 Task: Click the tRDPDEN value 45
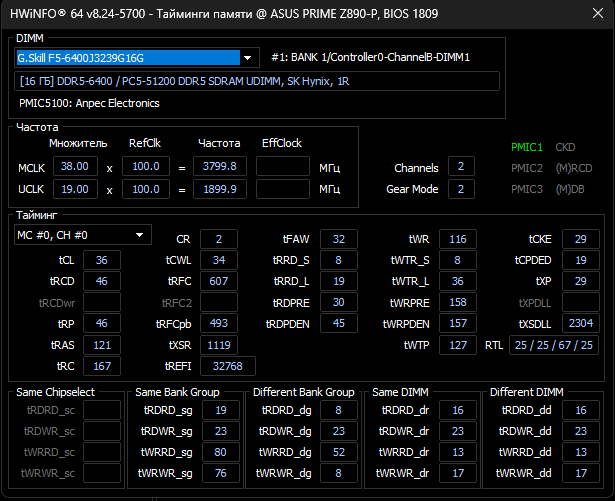[x=339, y=323]
